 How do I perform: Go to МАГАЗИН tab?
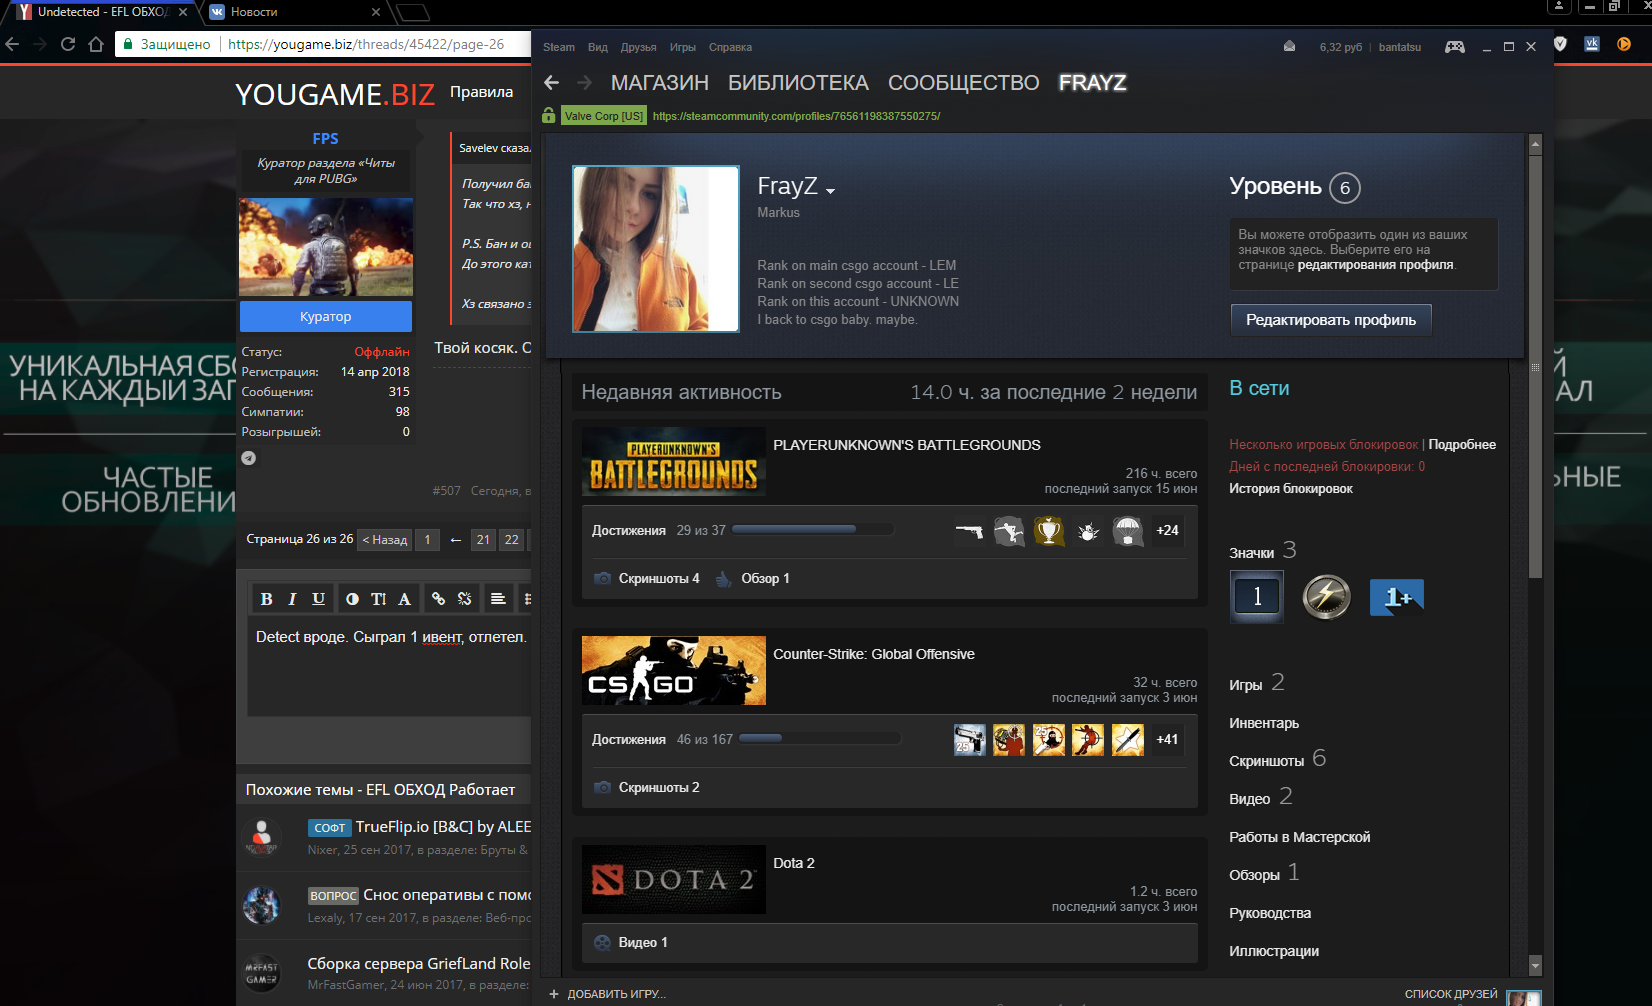click(660, 83)
